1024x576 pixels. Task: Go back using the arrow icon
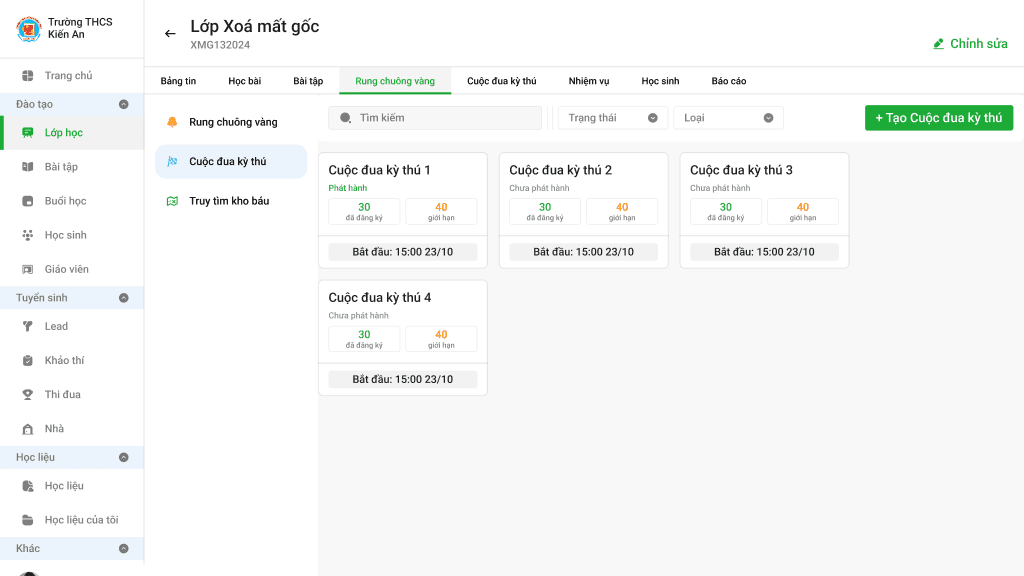click(170, 33)
